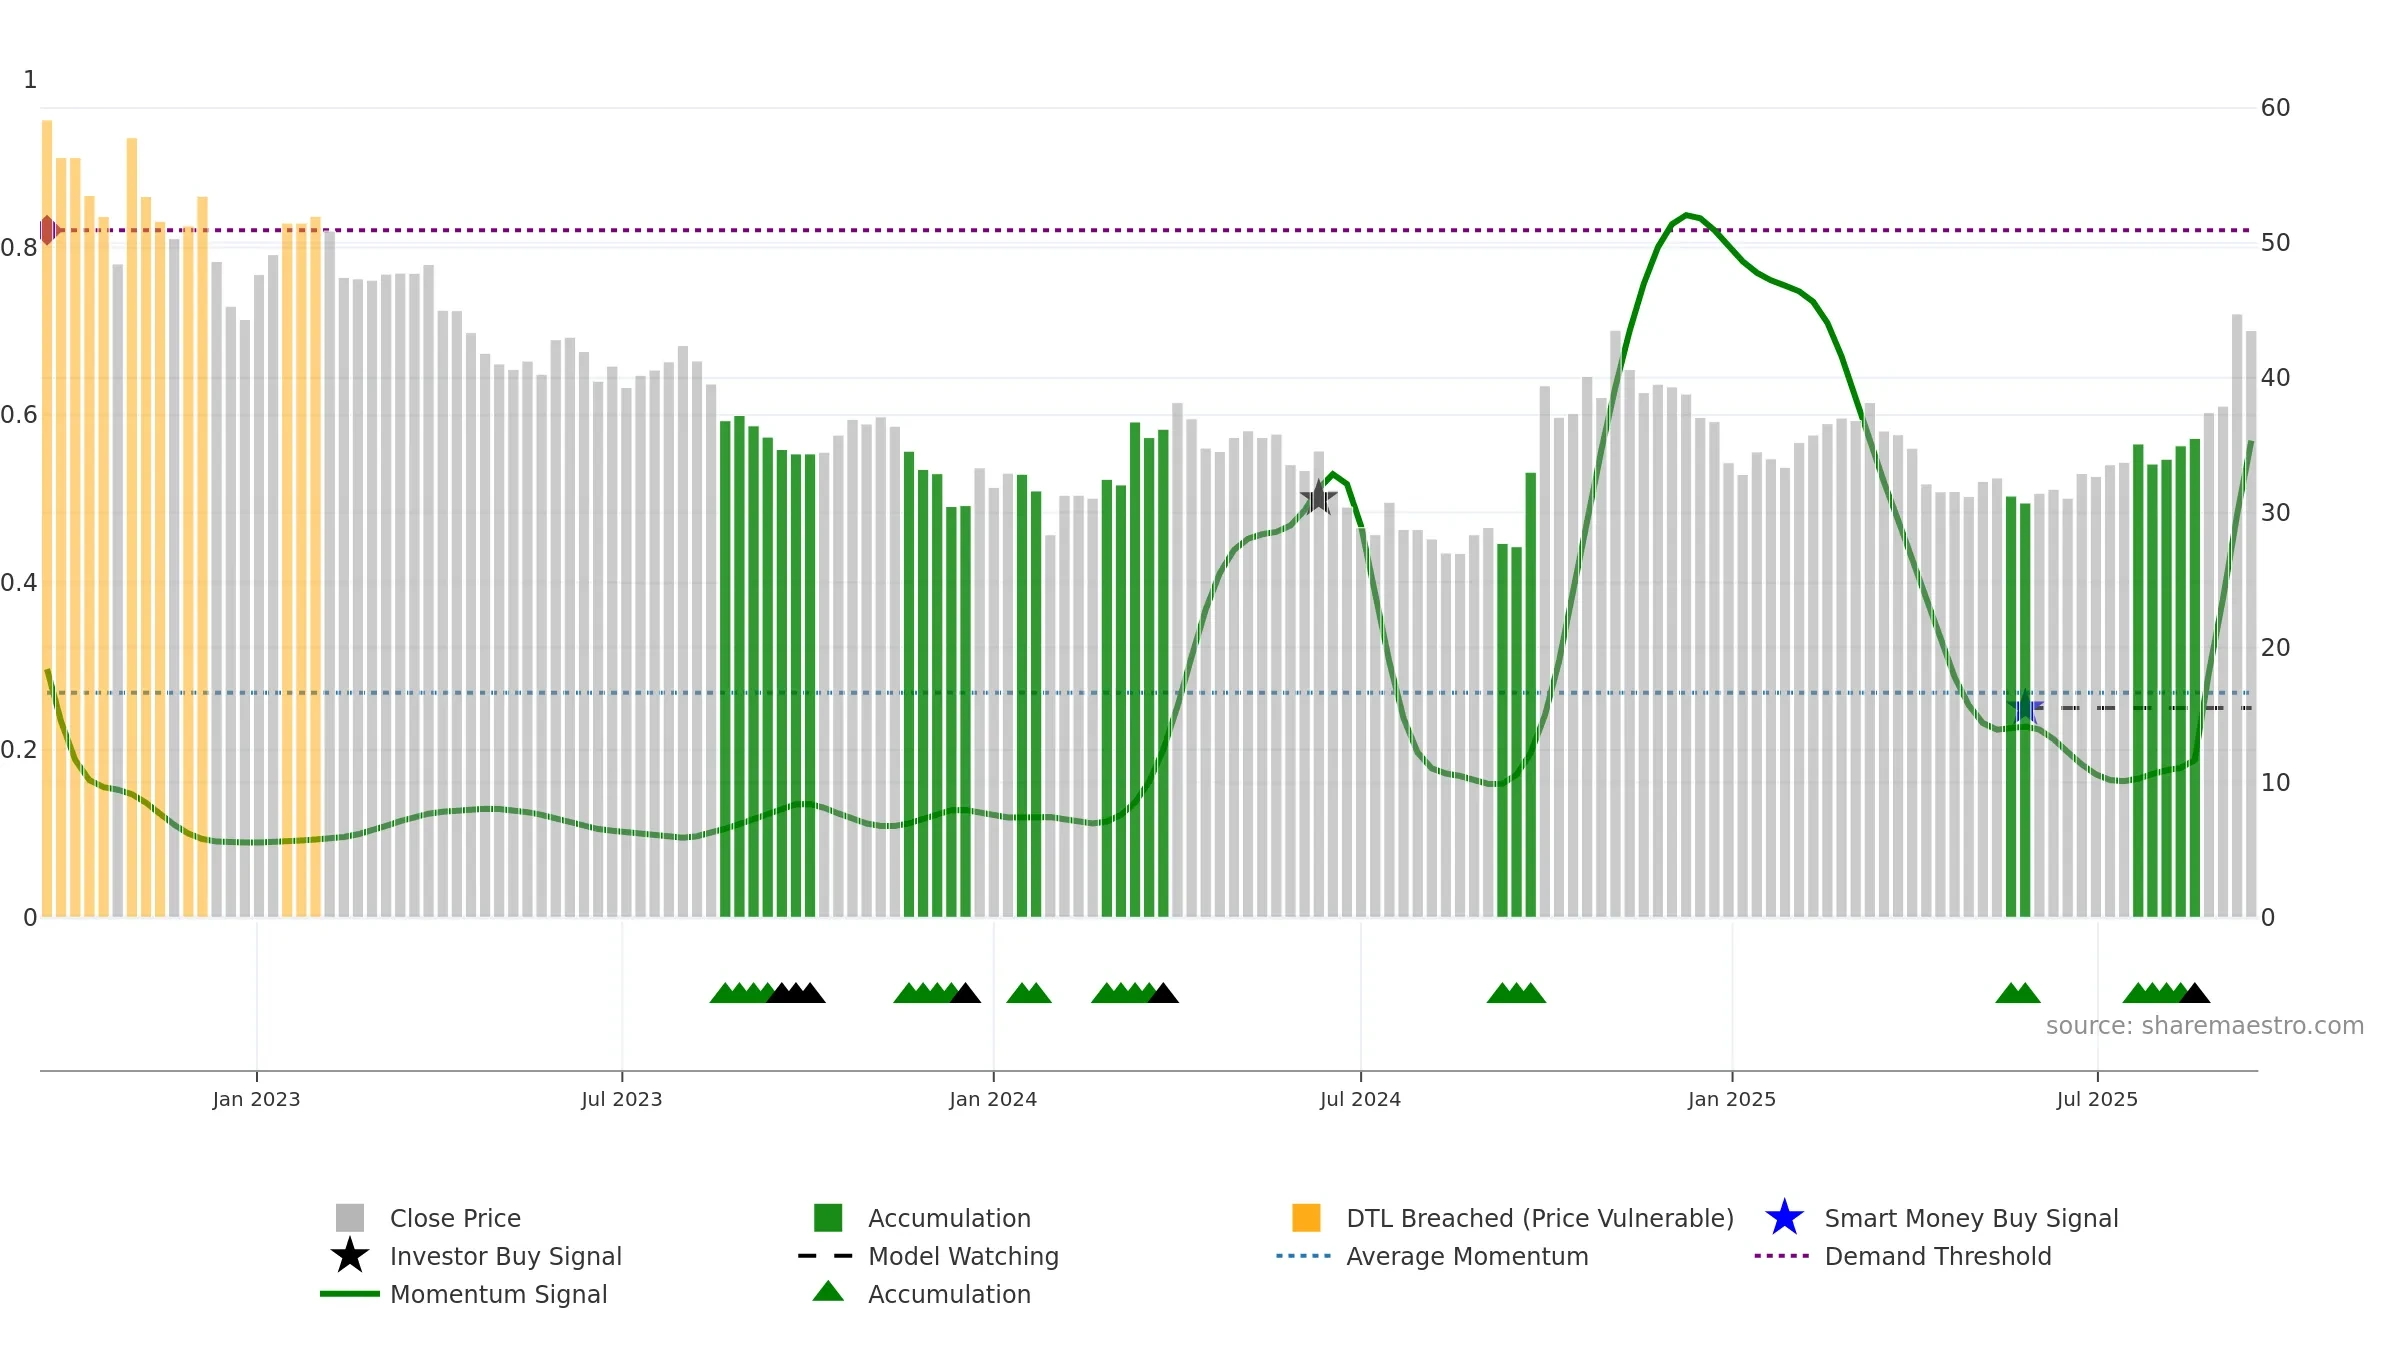Screen dimensions: 2400x1350
Task: Click the blue star marker on the chart
Action: [x=2025, y=708]
